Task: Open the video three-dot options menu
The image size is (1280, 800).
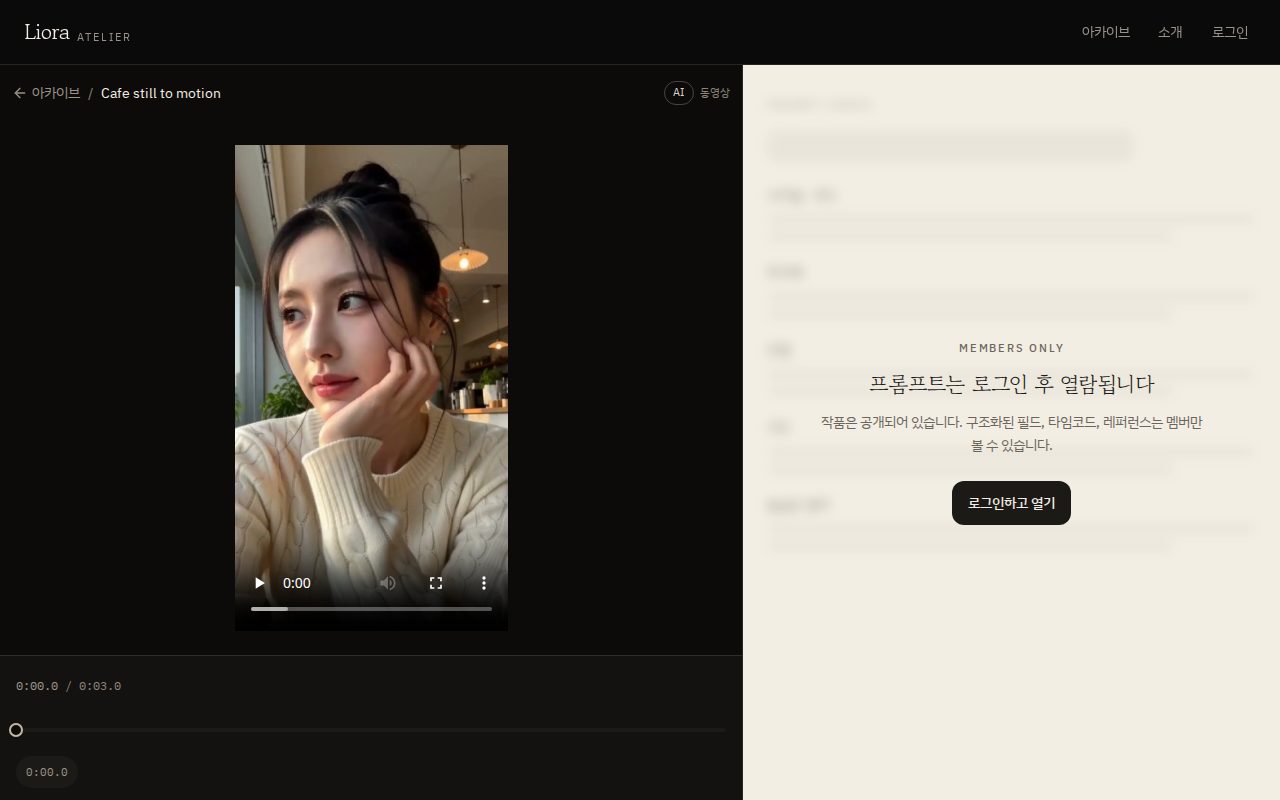Action: click(484, 583)
